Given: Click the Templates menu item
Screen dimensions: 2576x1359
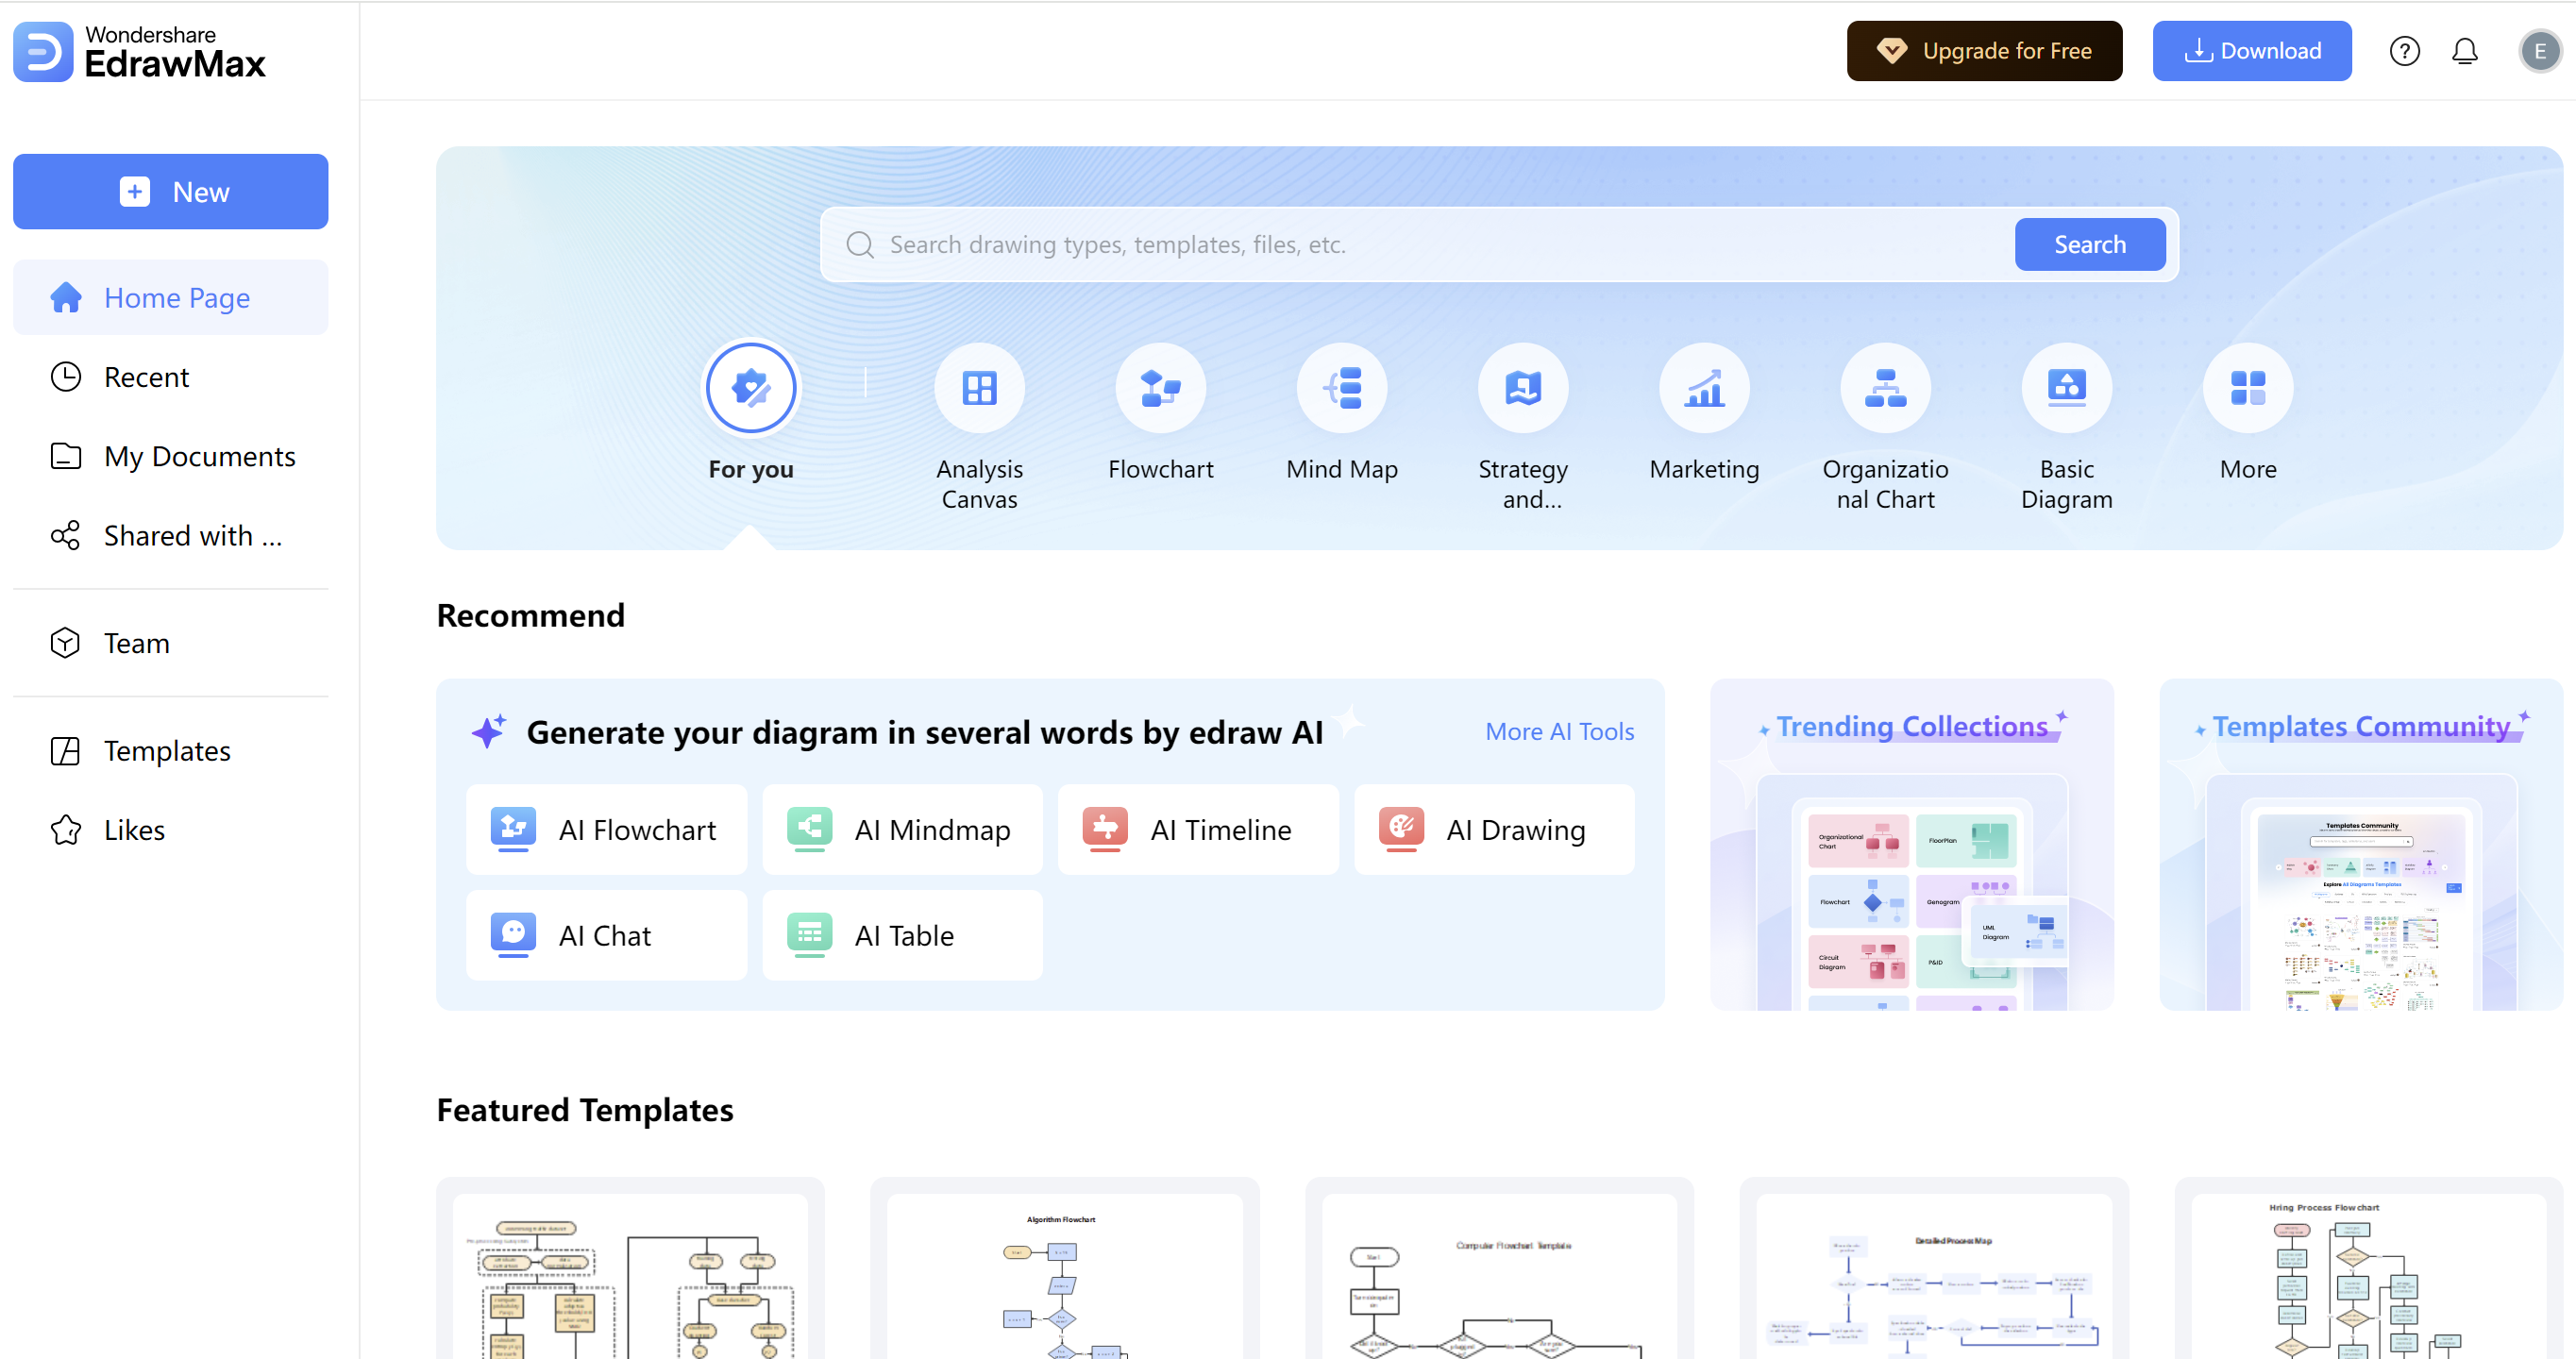Looking at the screenshot, I should coord(165,749).
